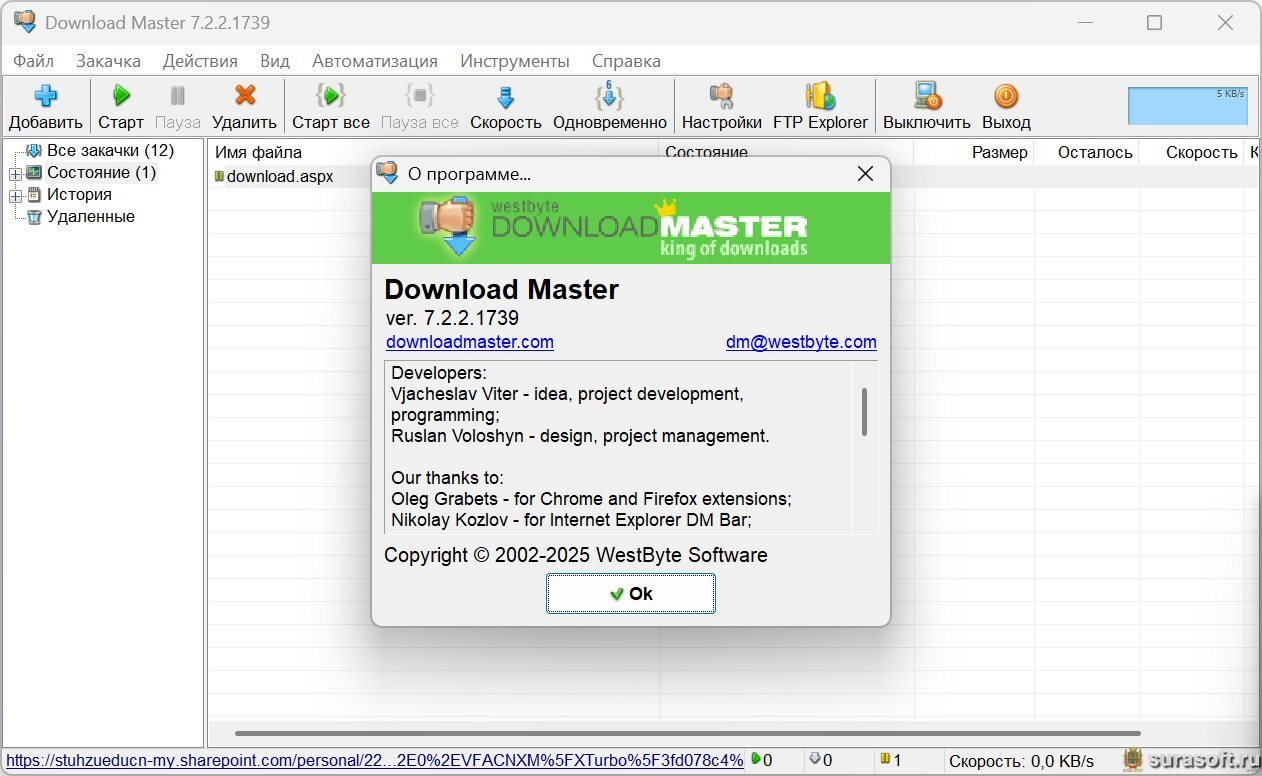Screen dimensions: 1262x776
Task: Click the dm@westbyte.com email link
Action: click(800, 342)
